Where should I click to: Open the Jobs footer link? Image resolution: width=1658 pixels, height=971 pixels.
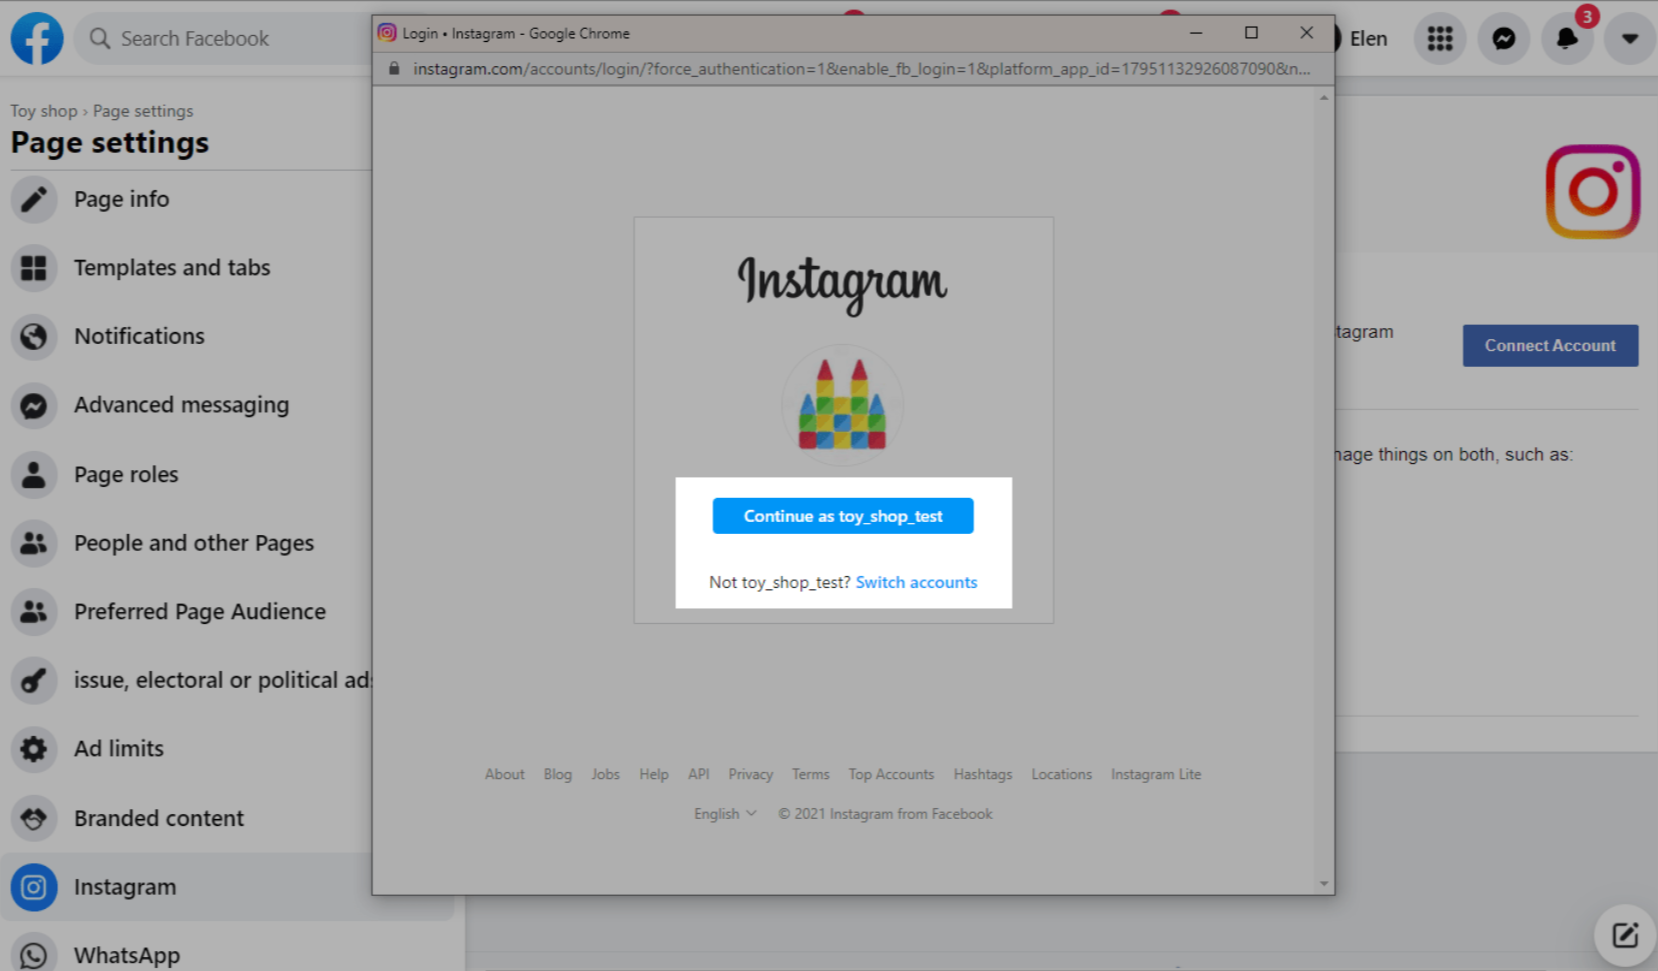pyautogui.click(x=605, y=774)
